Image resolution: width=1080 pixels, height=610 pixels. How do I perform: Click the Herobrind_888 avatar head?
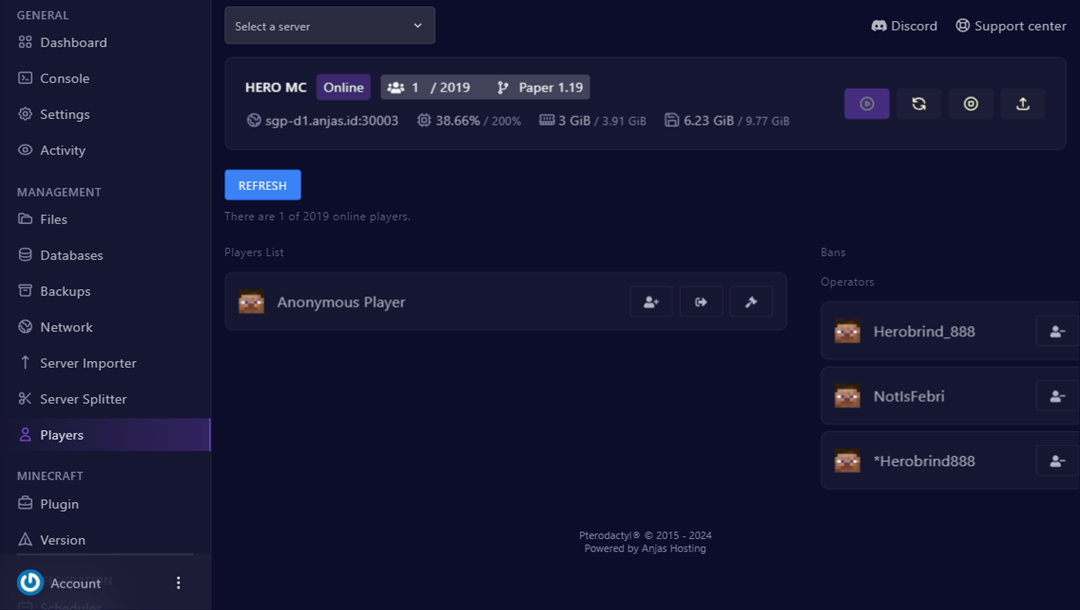[x=847, y=331]
